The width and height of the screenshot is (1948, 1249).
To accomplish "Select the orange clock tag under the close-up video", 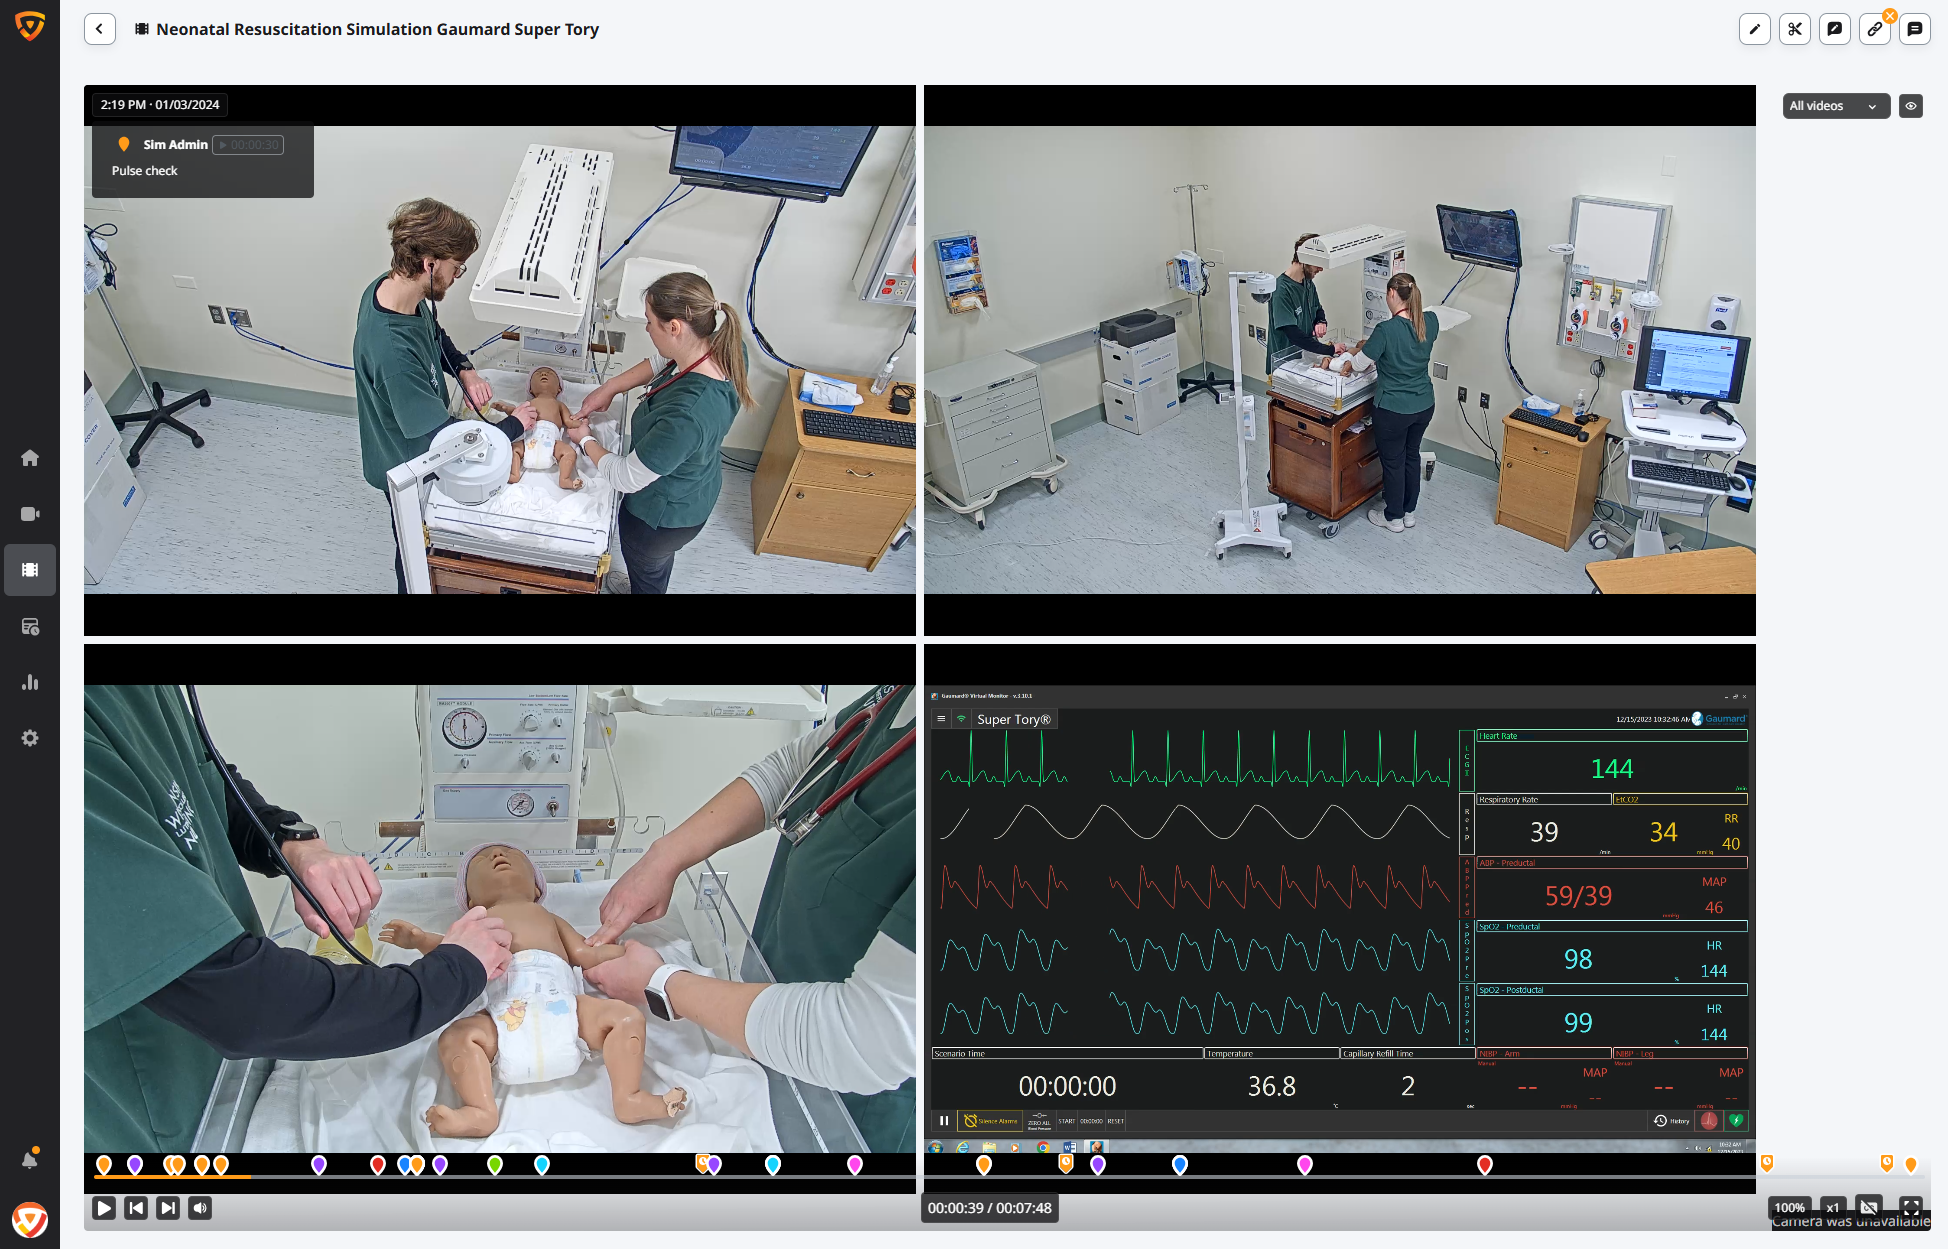I will 702,1163.
